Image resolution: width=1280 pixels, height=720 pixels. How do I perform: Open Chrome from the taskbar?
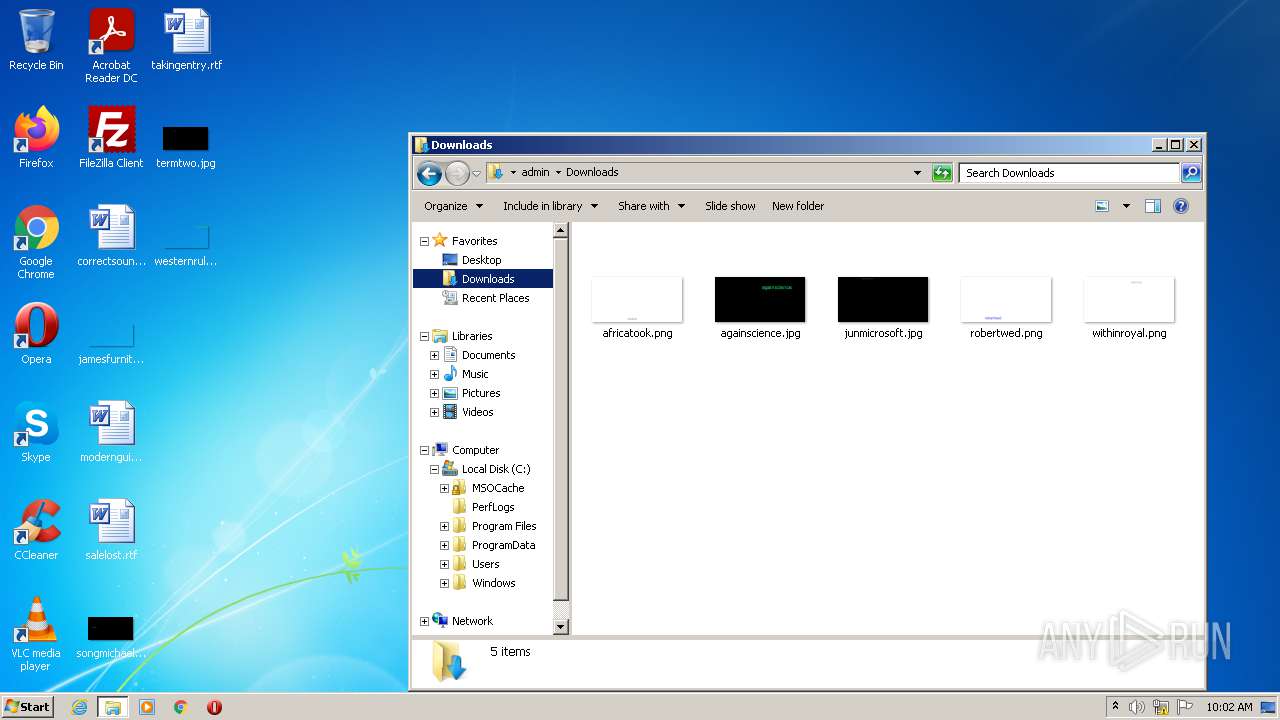click(x=181, y=707)
